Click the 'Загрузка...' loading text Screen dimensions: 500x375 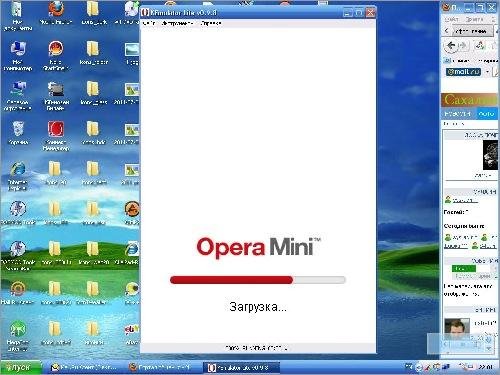258,307
